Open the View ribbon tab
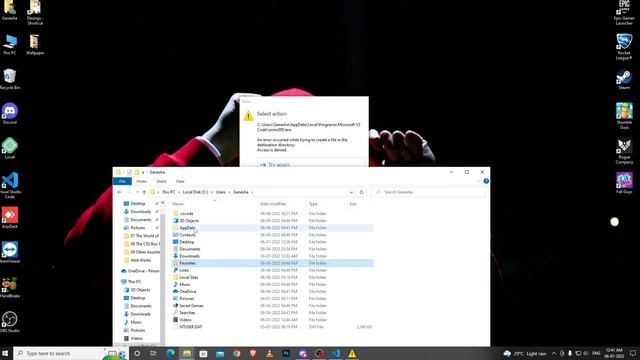 (180, 181)
